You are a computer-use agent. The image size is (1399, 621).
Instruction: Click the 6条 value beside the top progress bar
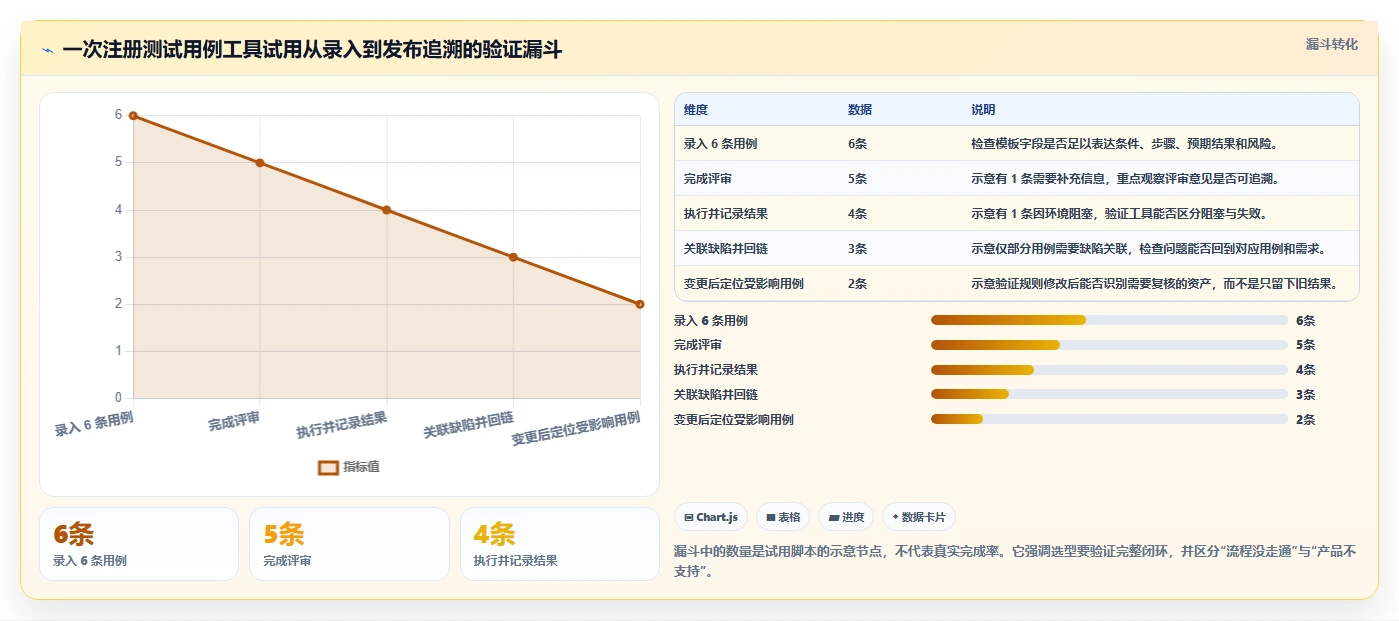point(1306,321)
